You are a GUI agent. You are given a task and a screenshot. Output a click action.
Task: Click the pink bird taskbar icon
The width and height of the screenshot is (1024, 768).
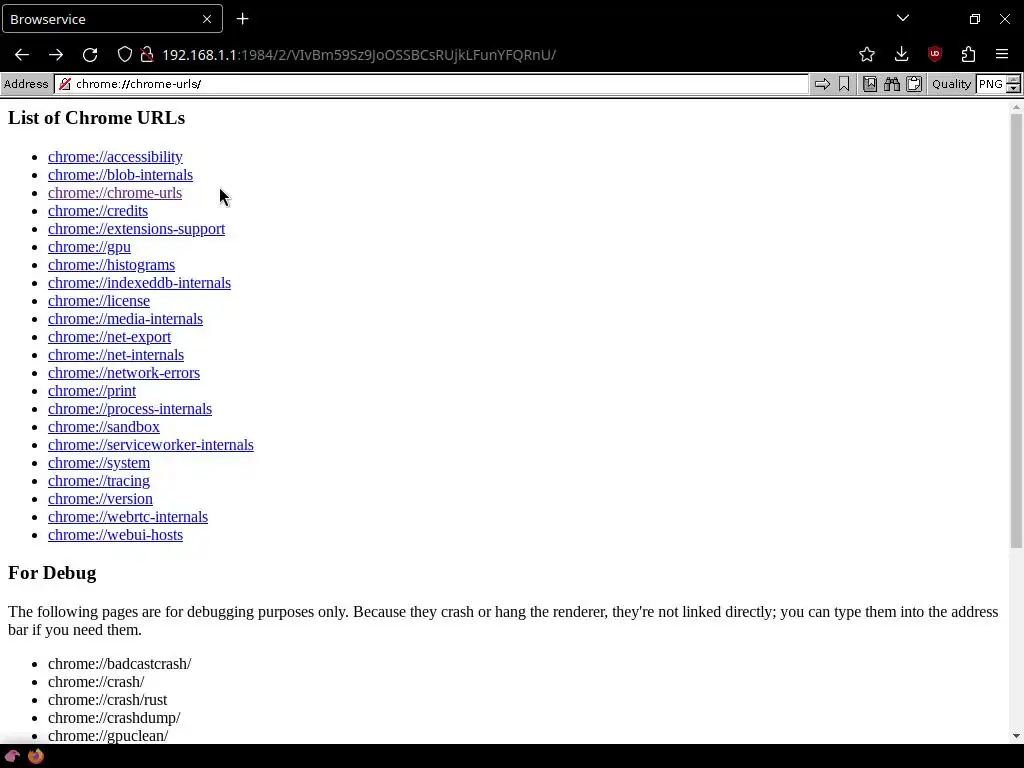click(x=13, y=756)
